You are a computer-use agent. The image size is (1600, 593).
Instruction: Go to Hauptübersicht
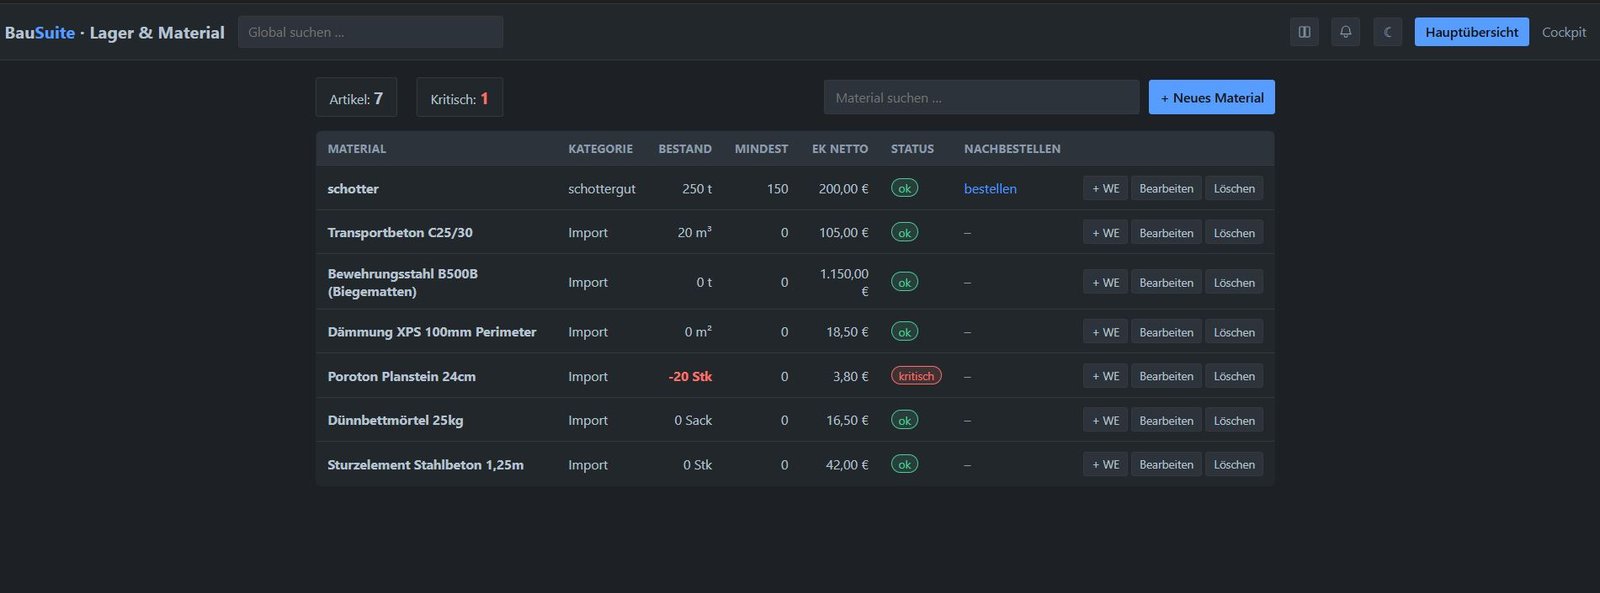[1472, 32]
